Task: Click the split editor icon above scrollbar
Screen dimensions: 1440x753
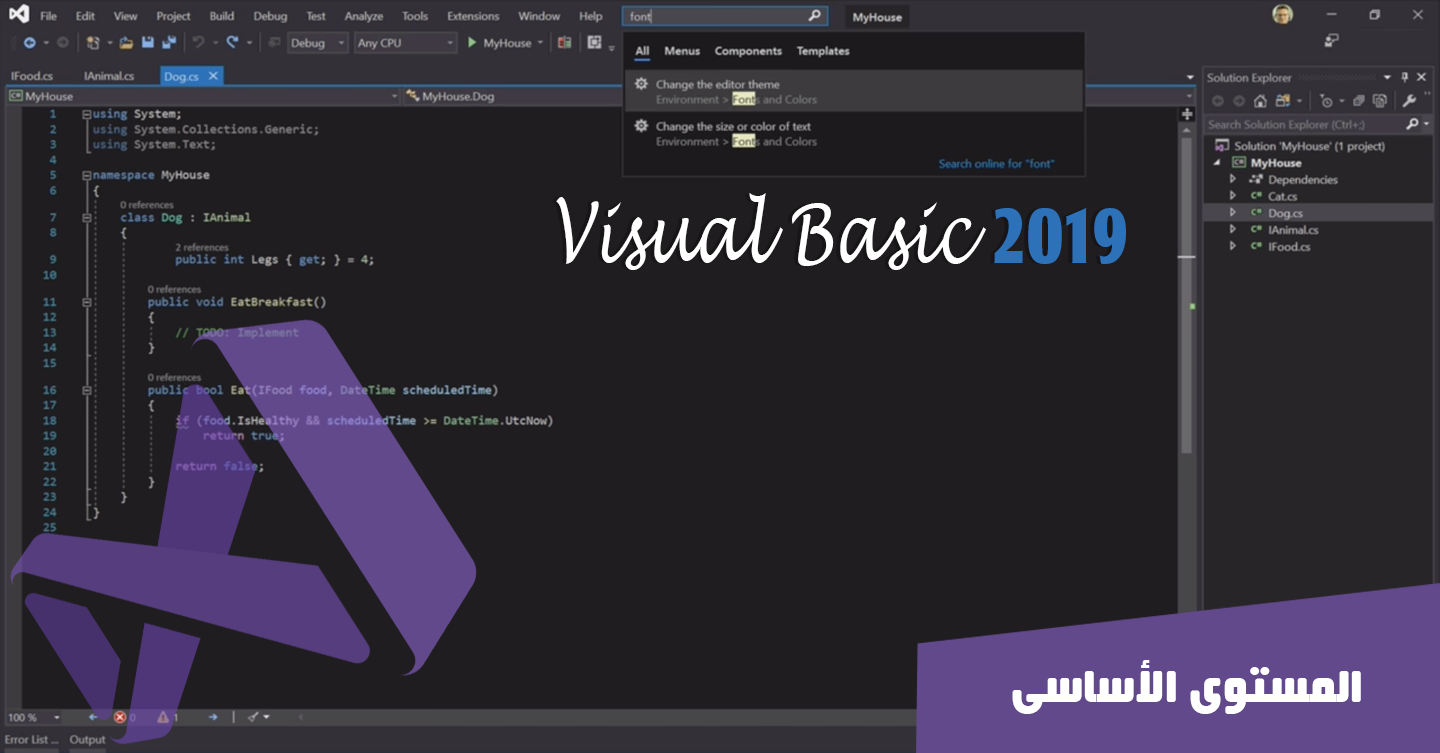Action: pos(1187,114)
